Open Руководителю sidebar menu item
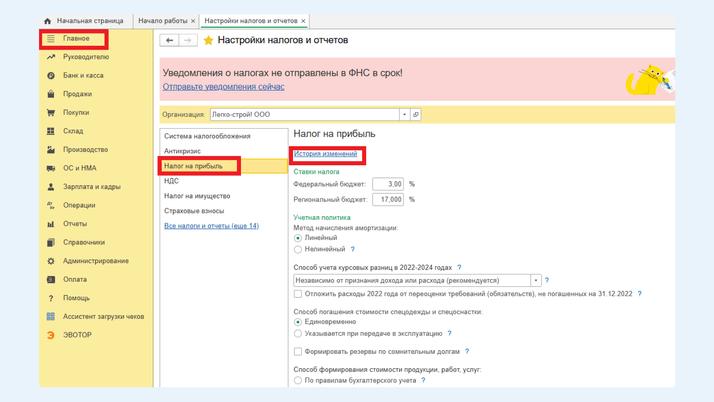Screen dimensions: 714x402 (86, 57)
